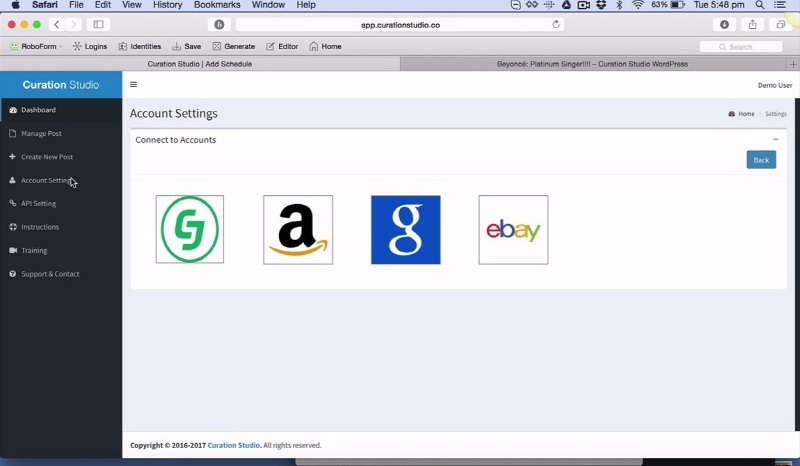
Task: Click the Curation Studio footer link
Action: click(x=234, y=445)
